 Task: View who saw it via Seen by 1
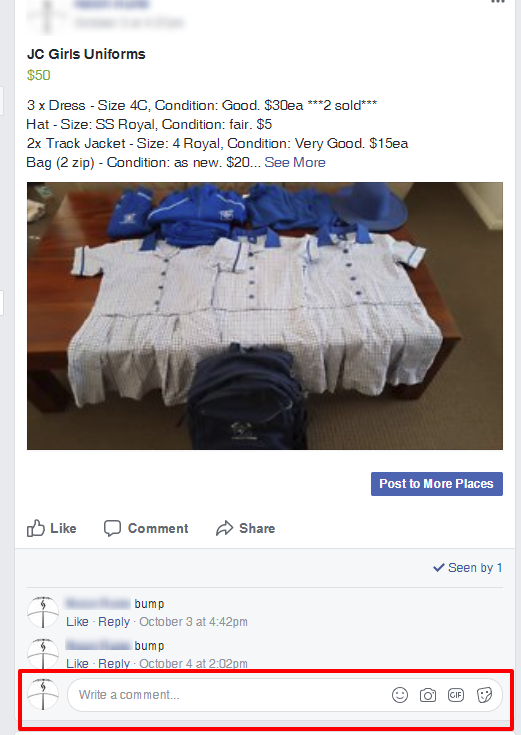[x=468, y=568]
